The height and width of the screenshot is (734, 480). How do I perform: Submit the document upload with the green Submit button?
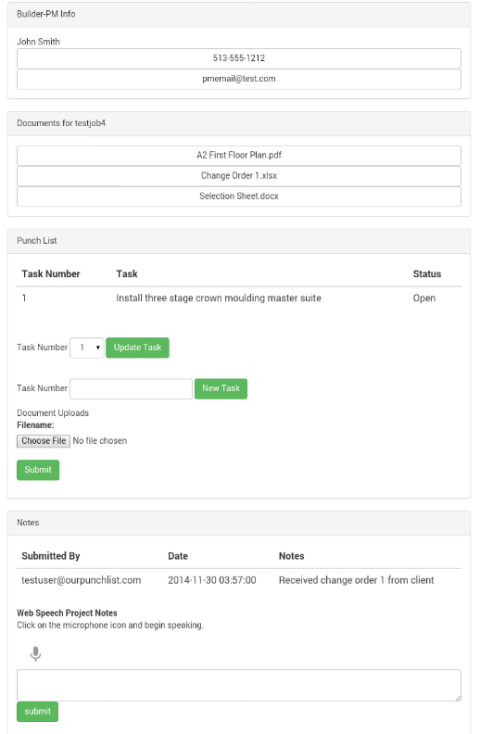[38, 470]
